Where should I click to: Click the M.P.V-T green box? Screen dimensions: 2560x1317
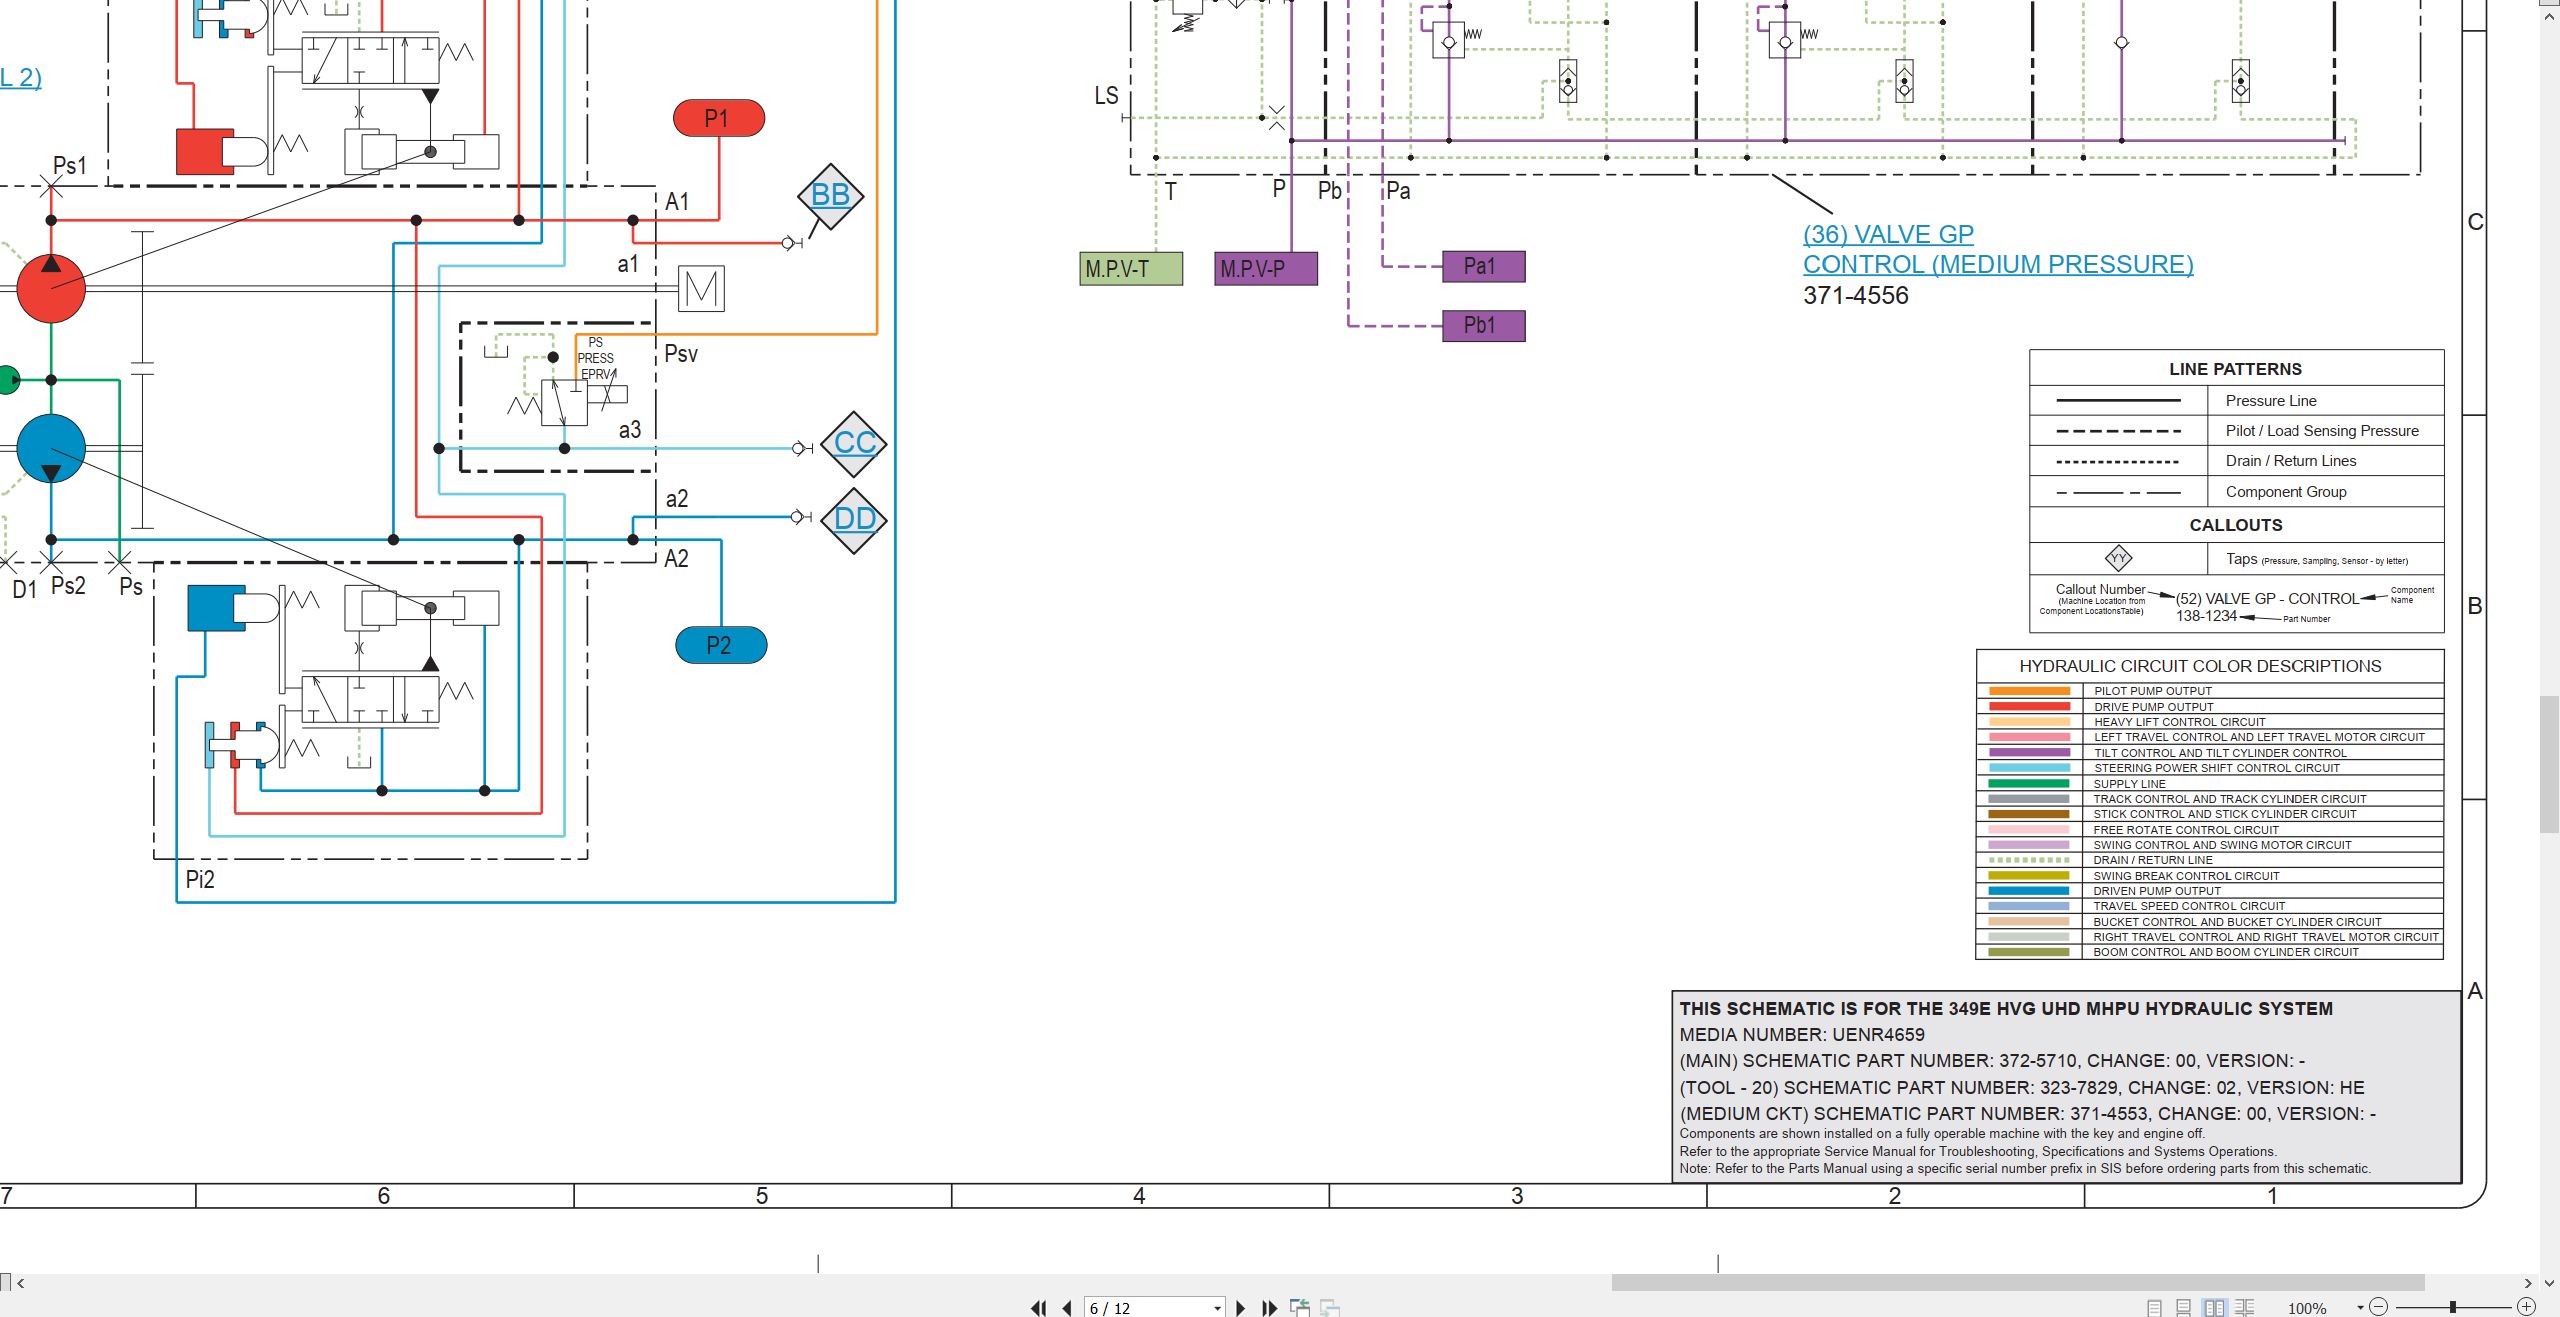click(x=1131, y=269)
